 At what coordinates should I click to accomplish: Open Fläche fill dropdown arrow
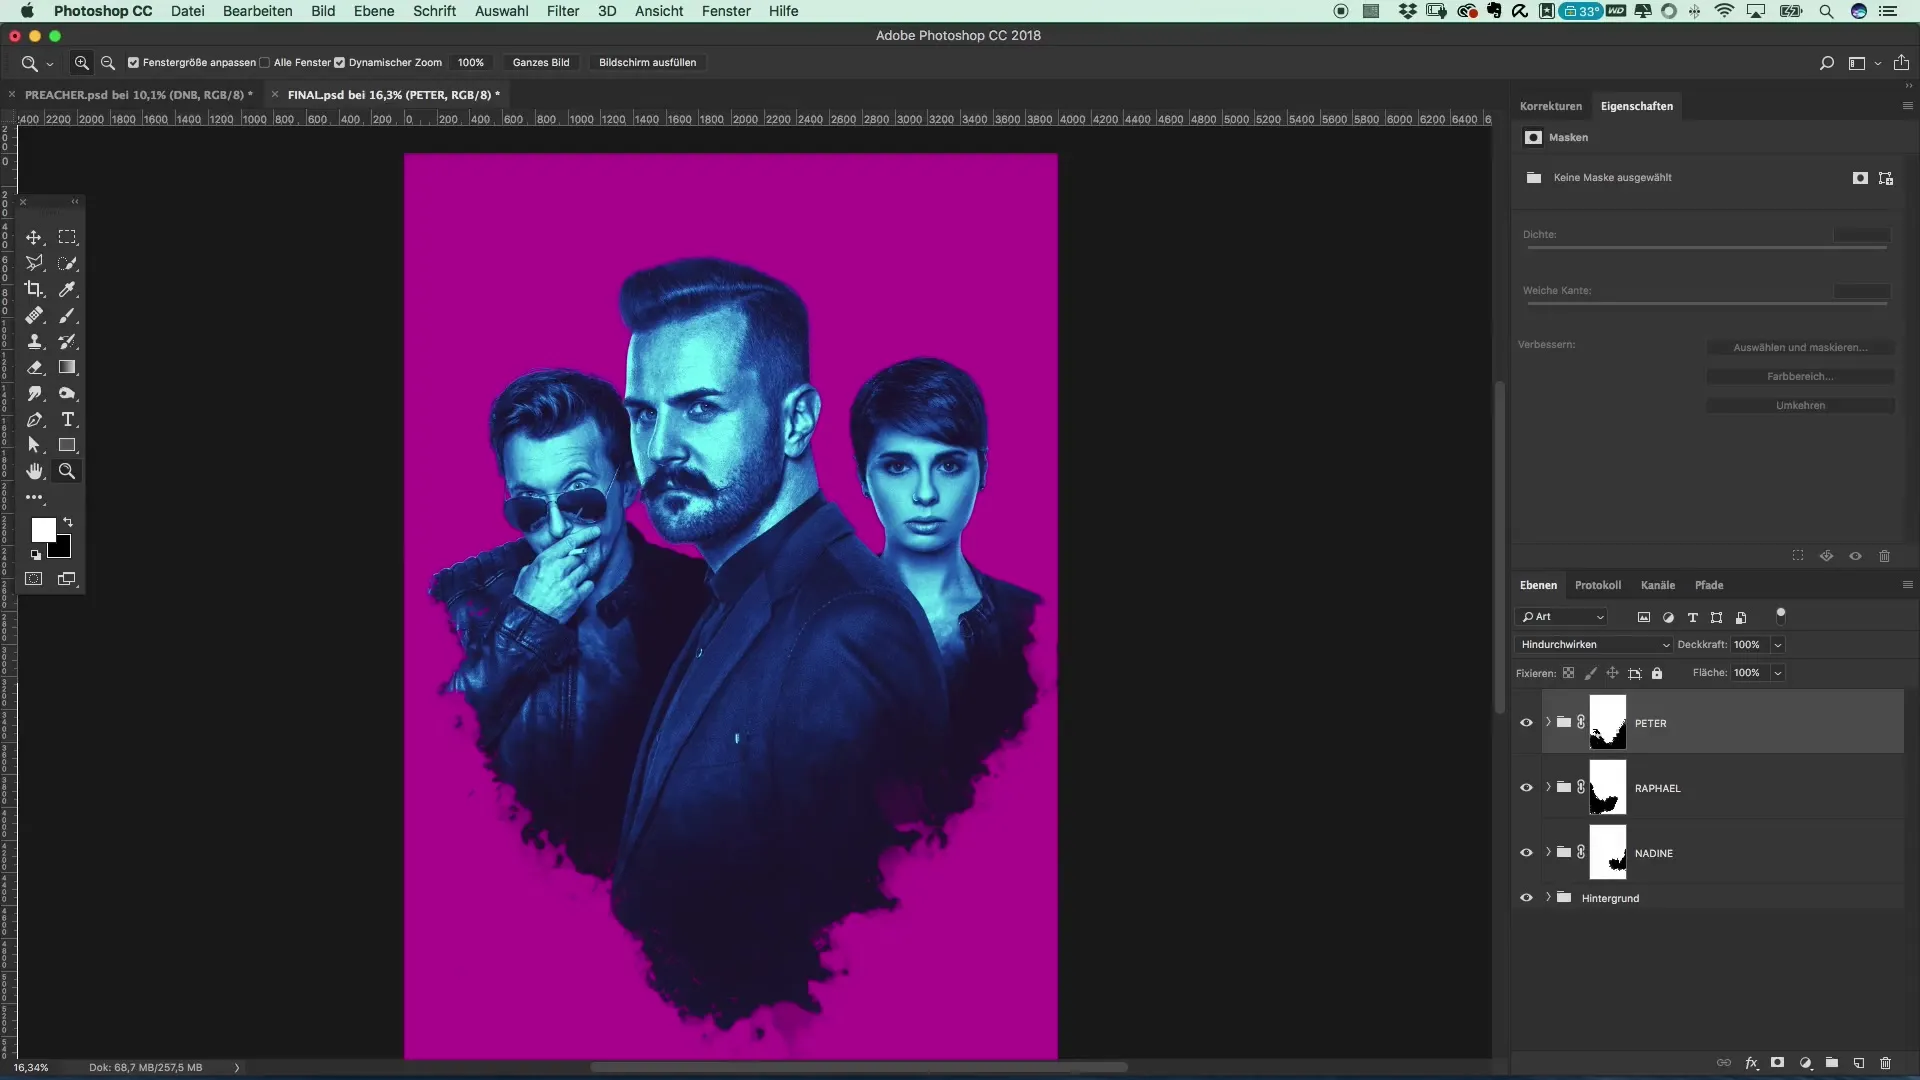(x=1778, y=673)
